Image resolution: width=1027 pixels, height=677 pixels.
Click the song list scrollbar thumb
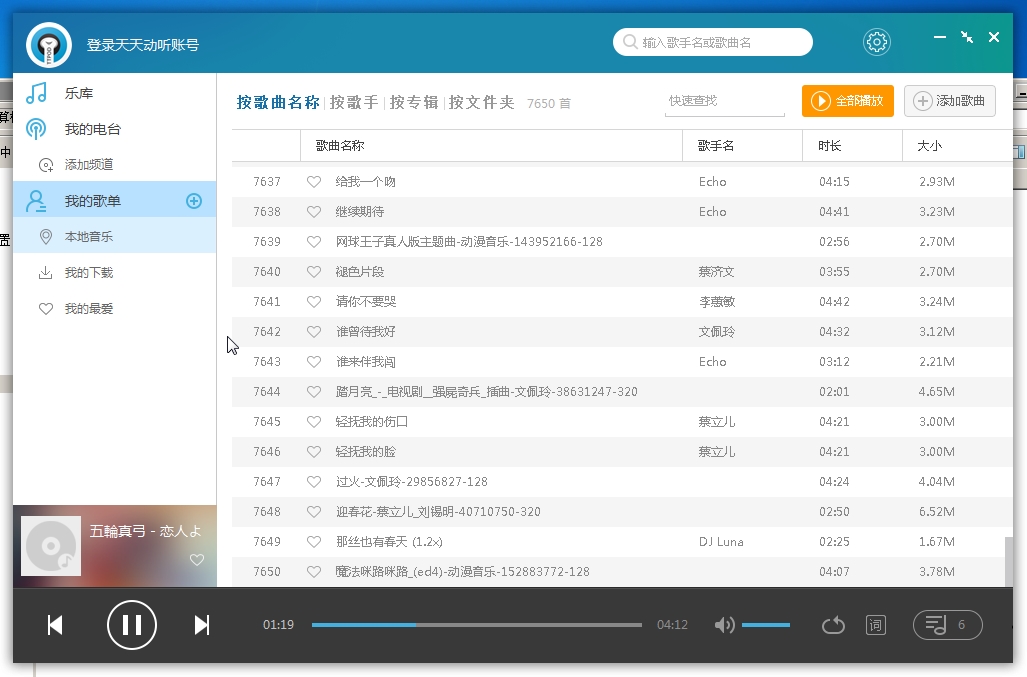[1009, 562]
